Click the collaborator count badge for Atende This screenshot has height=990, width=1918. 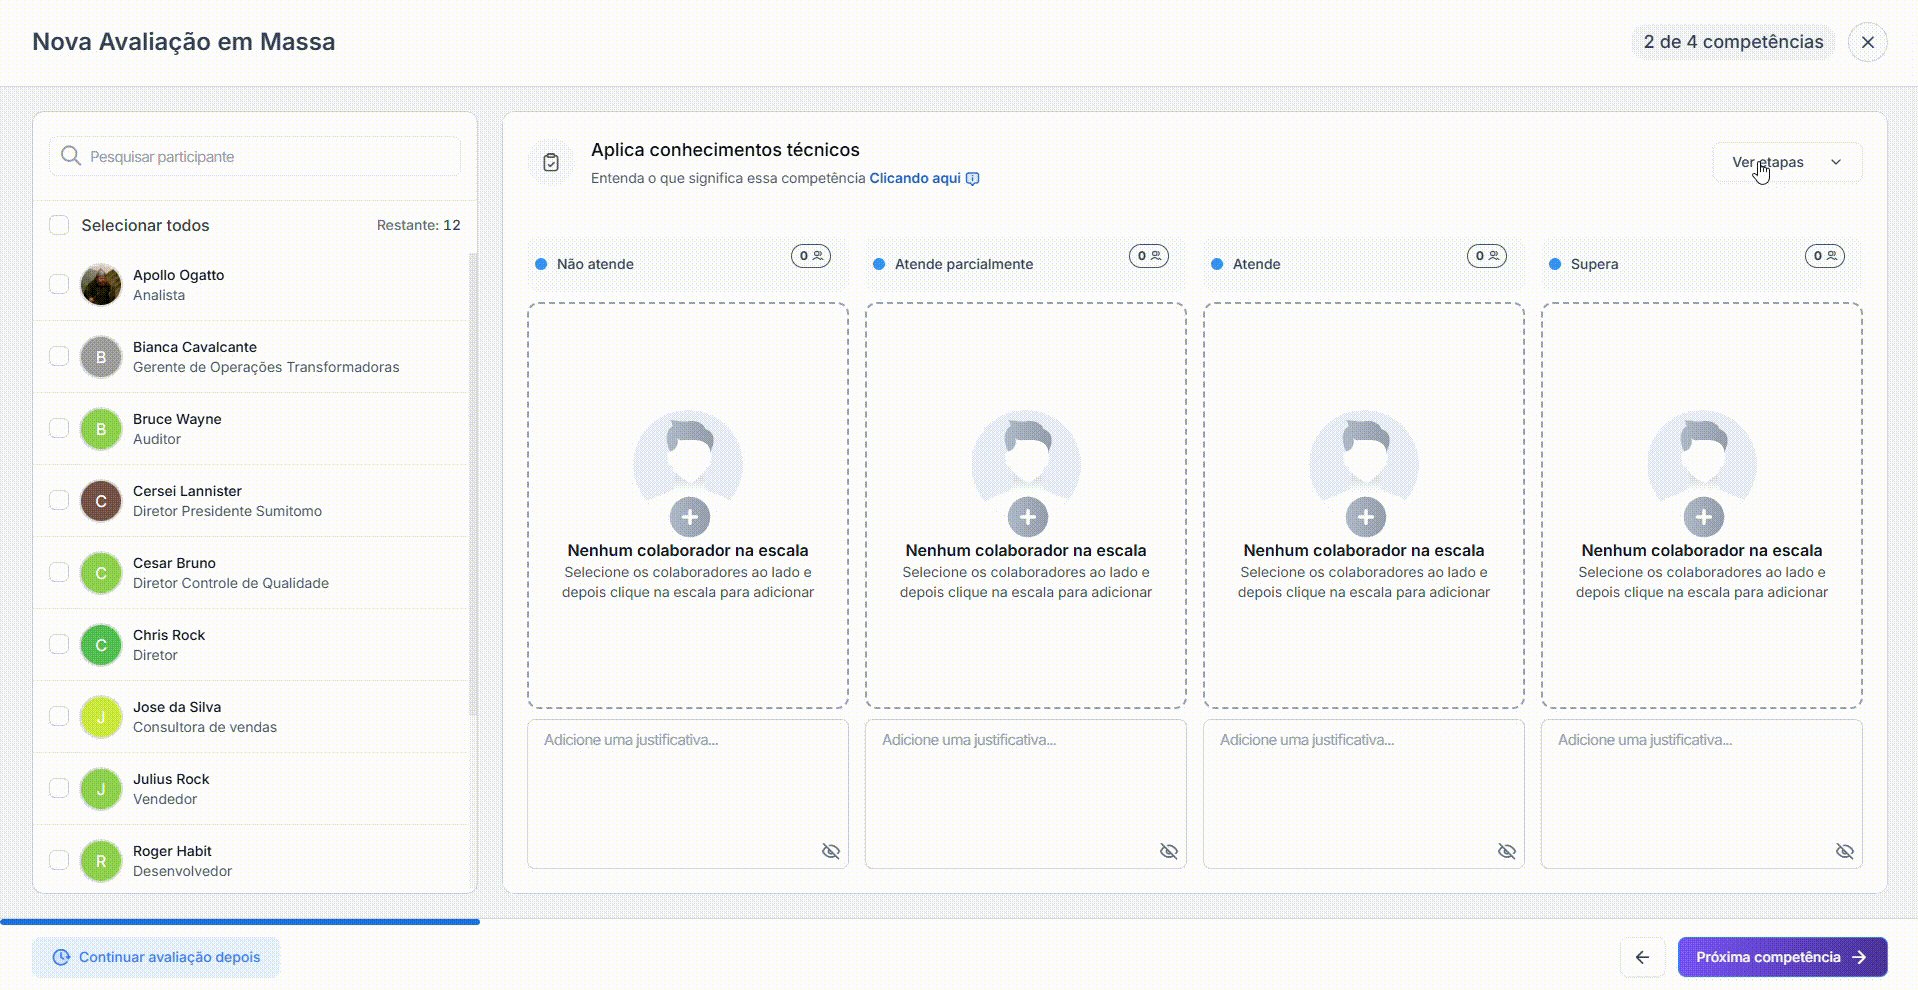tap(1486, 256)
